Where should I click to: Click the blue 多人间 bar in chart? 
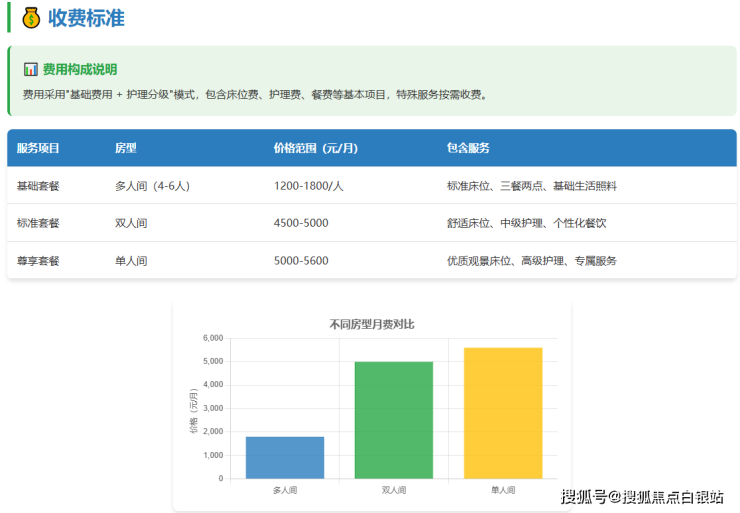(x=285, y=458)
